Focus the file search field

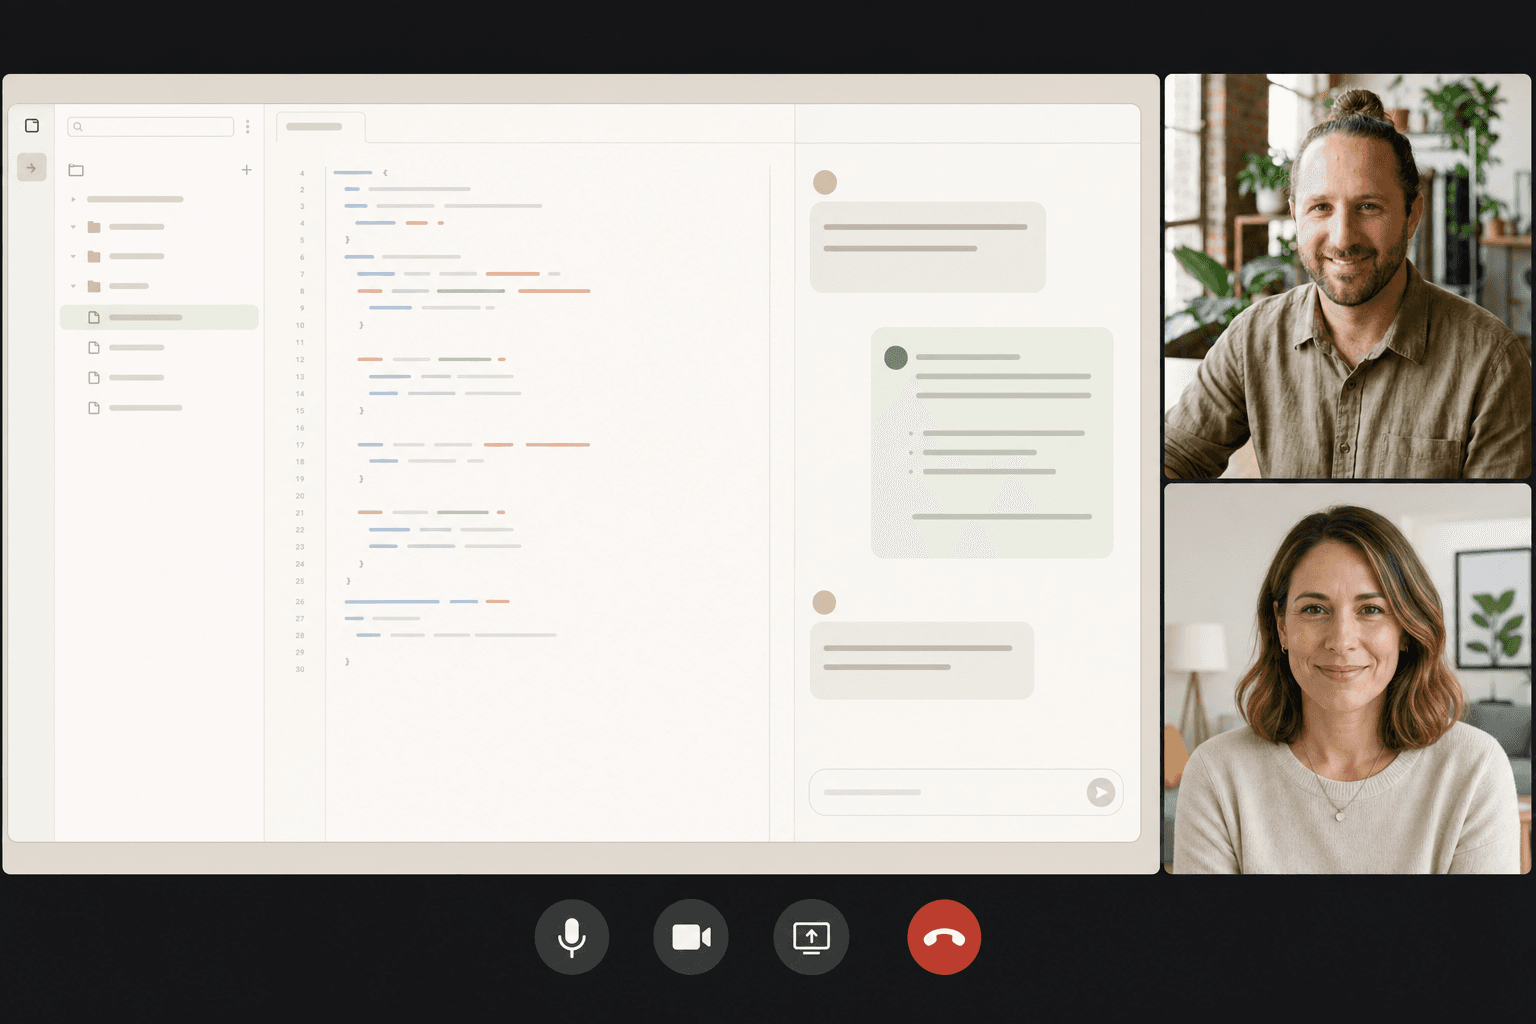click(x=151, y=127)
